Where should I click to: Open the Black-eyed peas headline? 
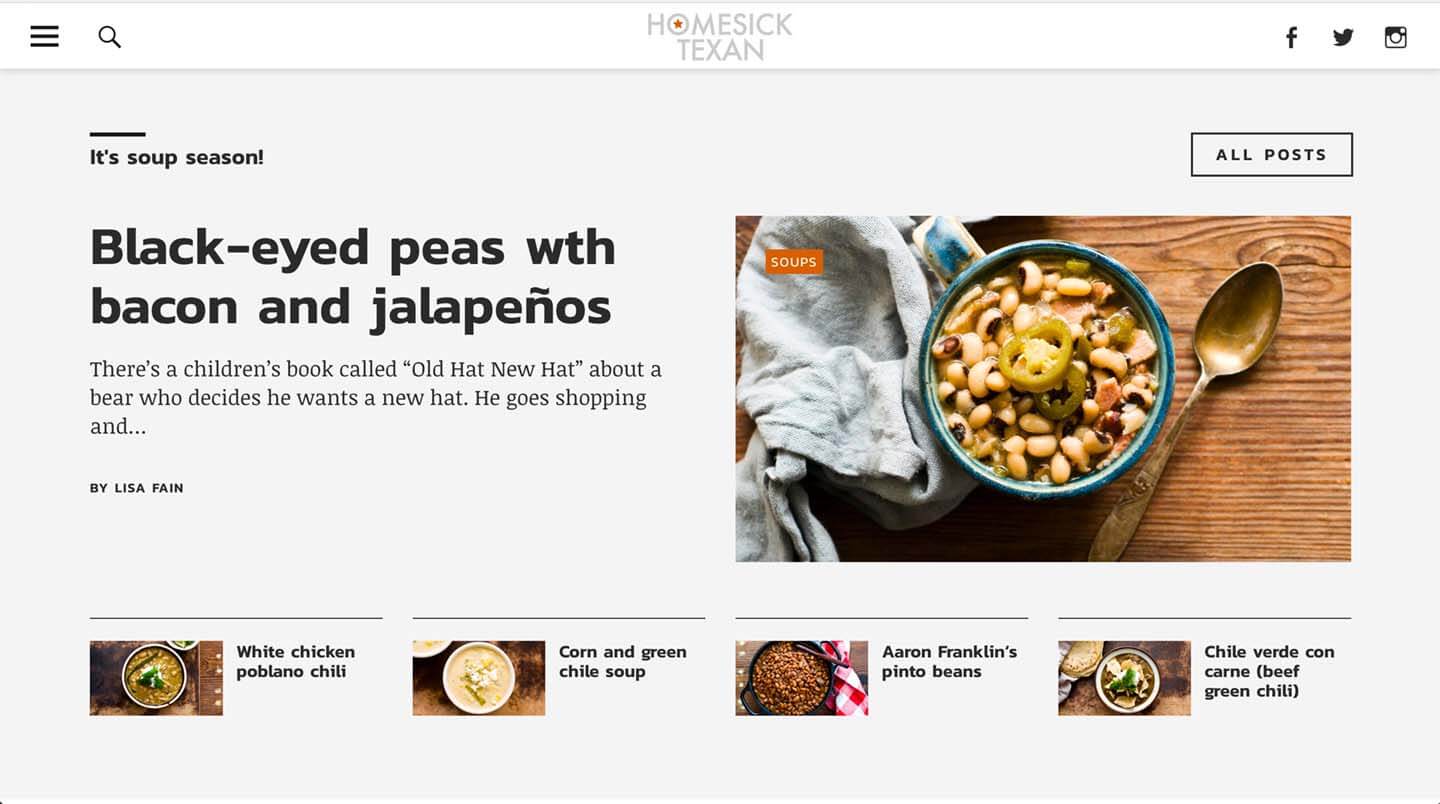coord(352,277)
